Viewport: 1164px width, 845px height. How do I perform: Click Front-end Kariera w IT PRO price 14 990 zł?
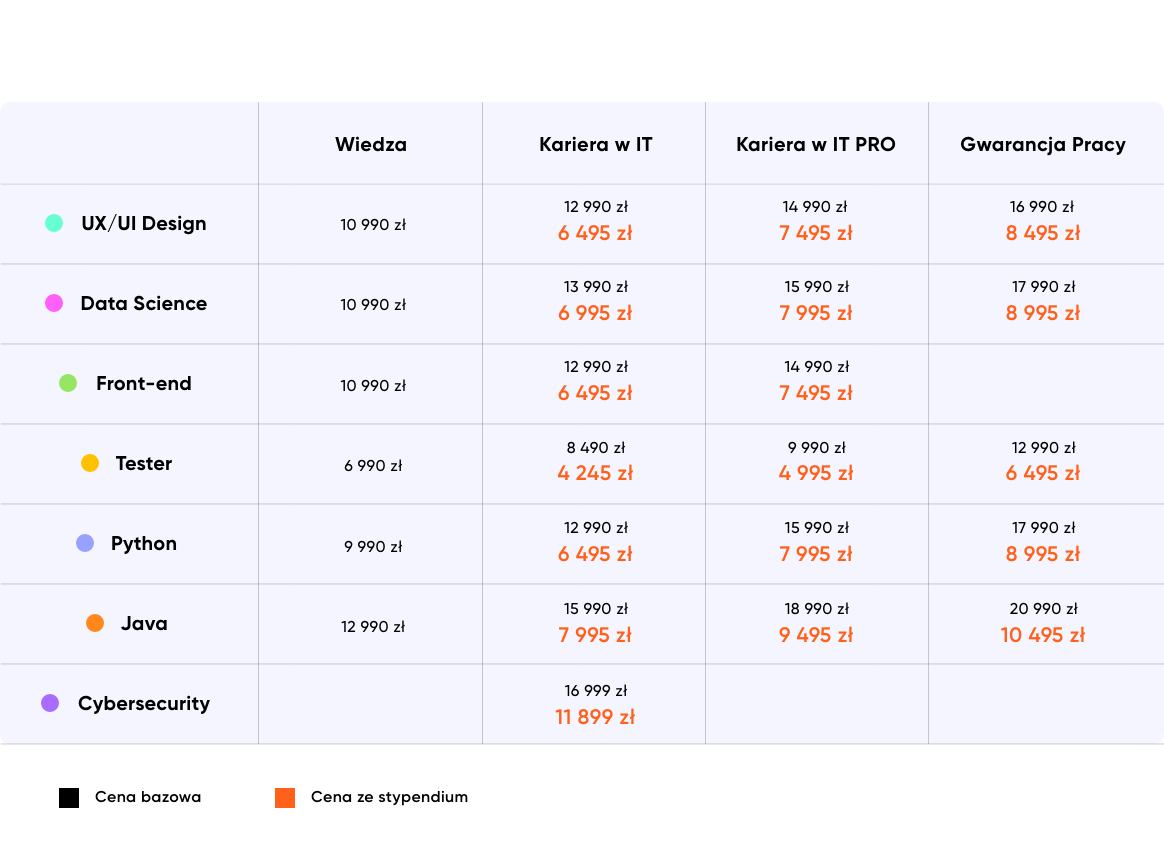[817, 368]
